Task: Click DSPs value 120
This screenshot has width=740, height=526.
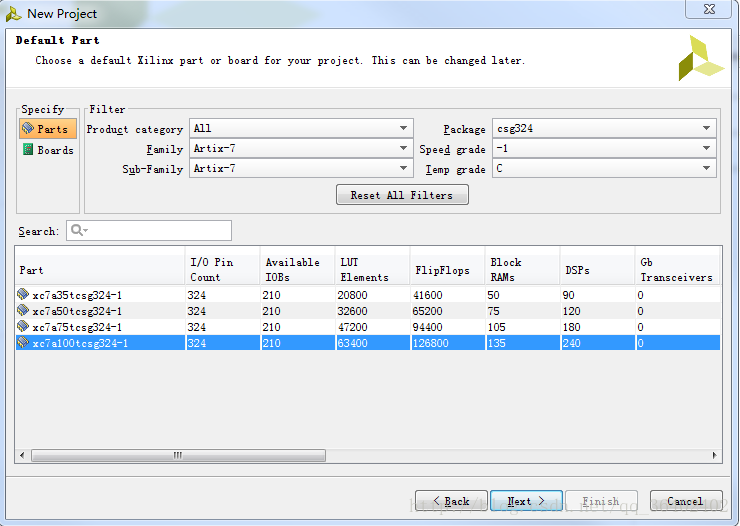Action: [x=571, y=311]
